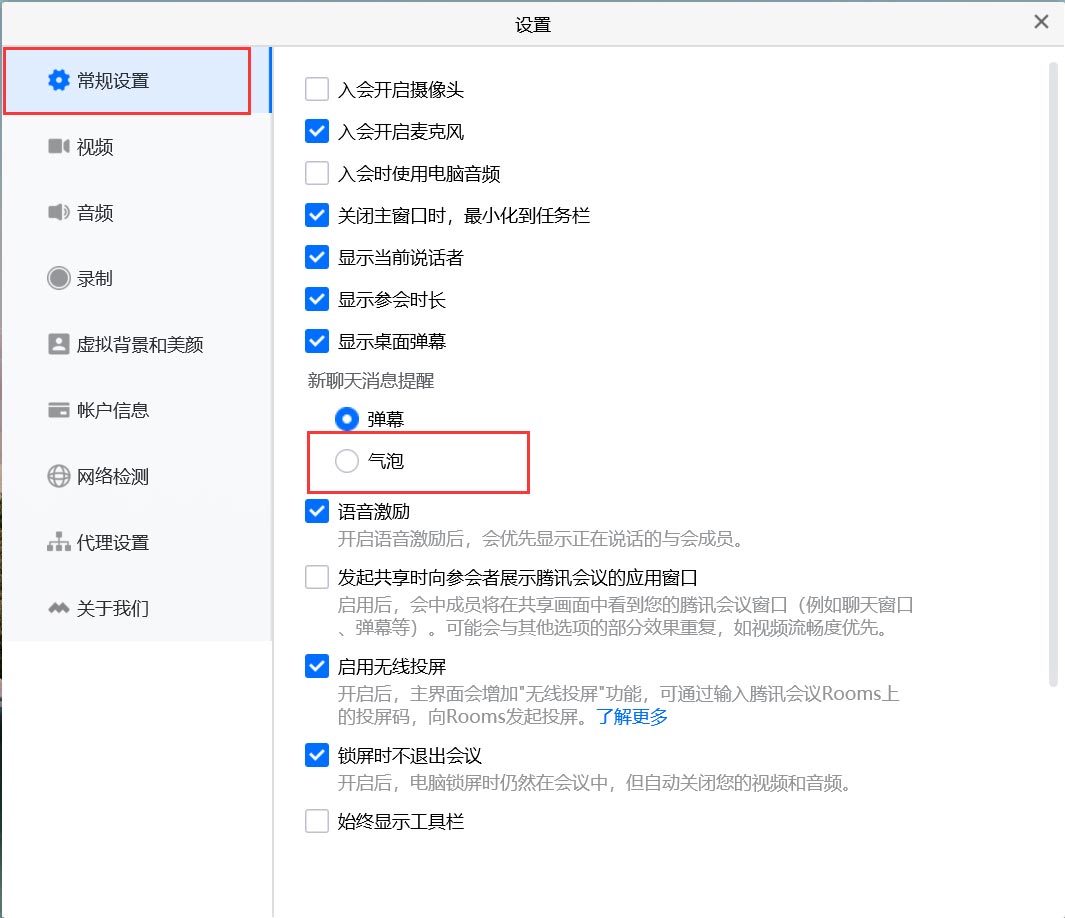Close the 设置 dialog window
The image size is (1065, 918).
[x=1041, y=22]
